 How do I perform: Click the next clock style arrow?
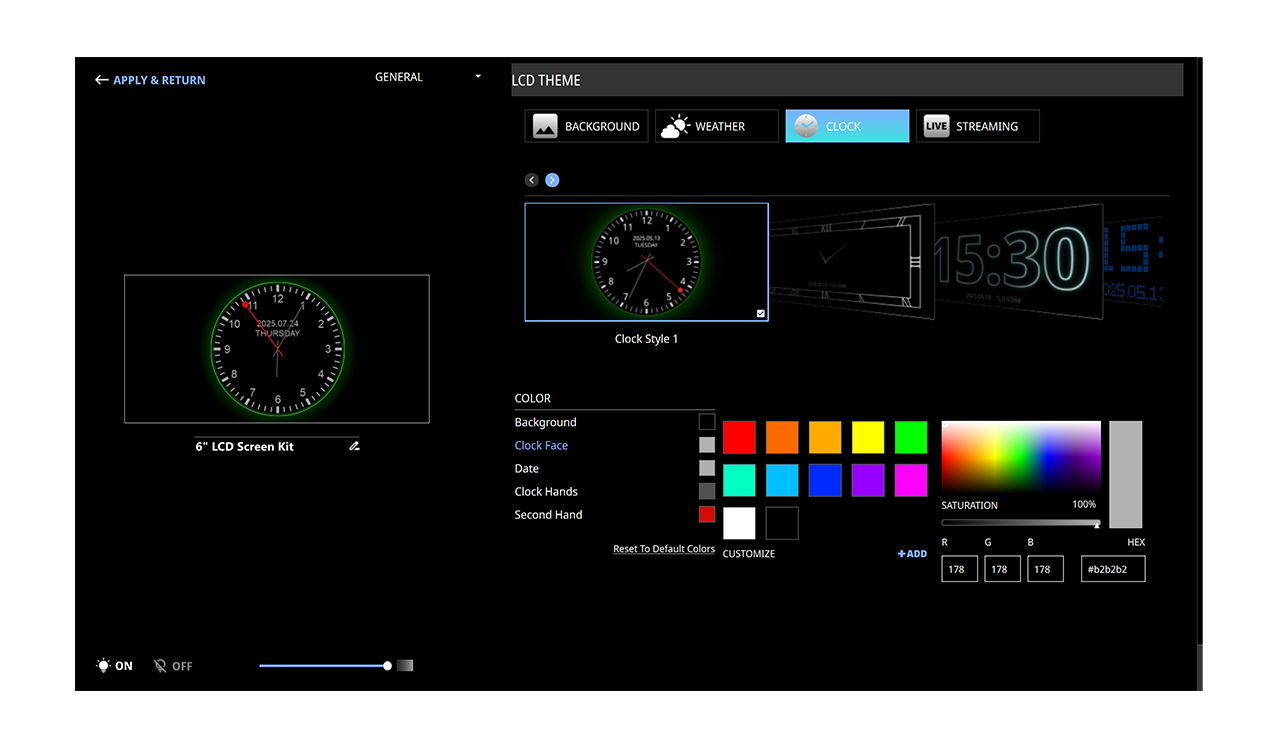pos(552,180)
